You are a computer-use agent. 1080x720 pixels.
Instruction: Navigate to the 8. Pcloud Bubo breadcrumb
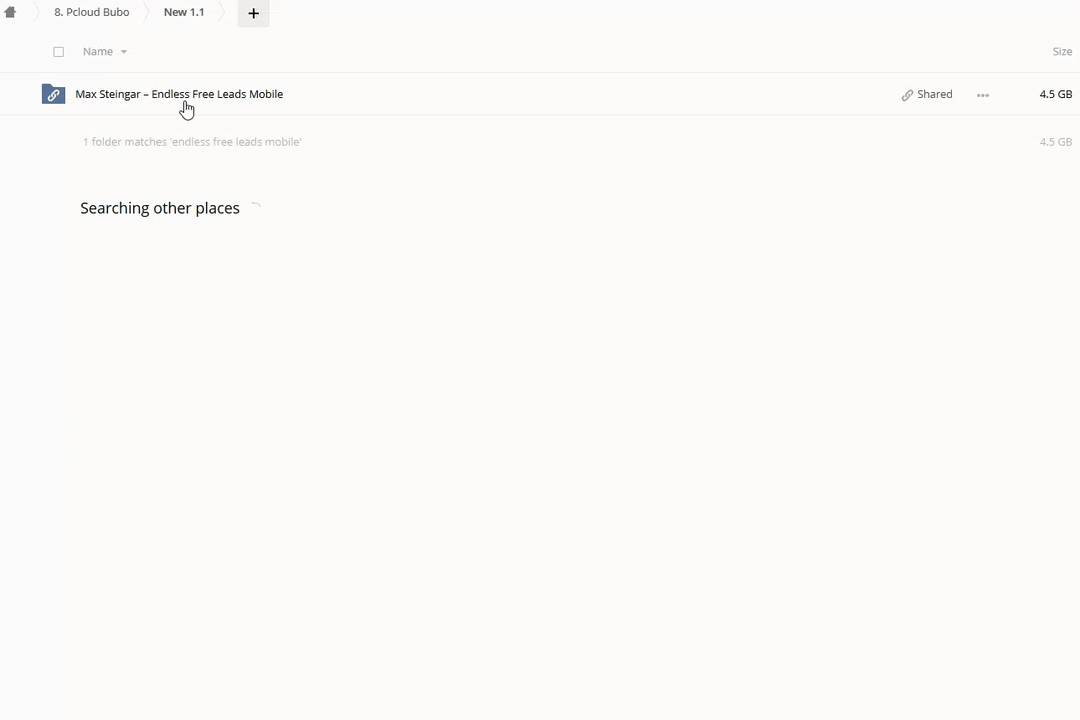pyautogui.click(x=92, y=12)
